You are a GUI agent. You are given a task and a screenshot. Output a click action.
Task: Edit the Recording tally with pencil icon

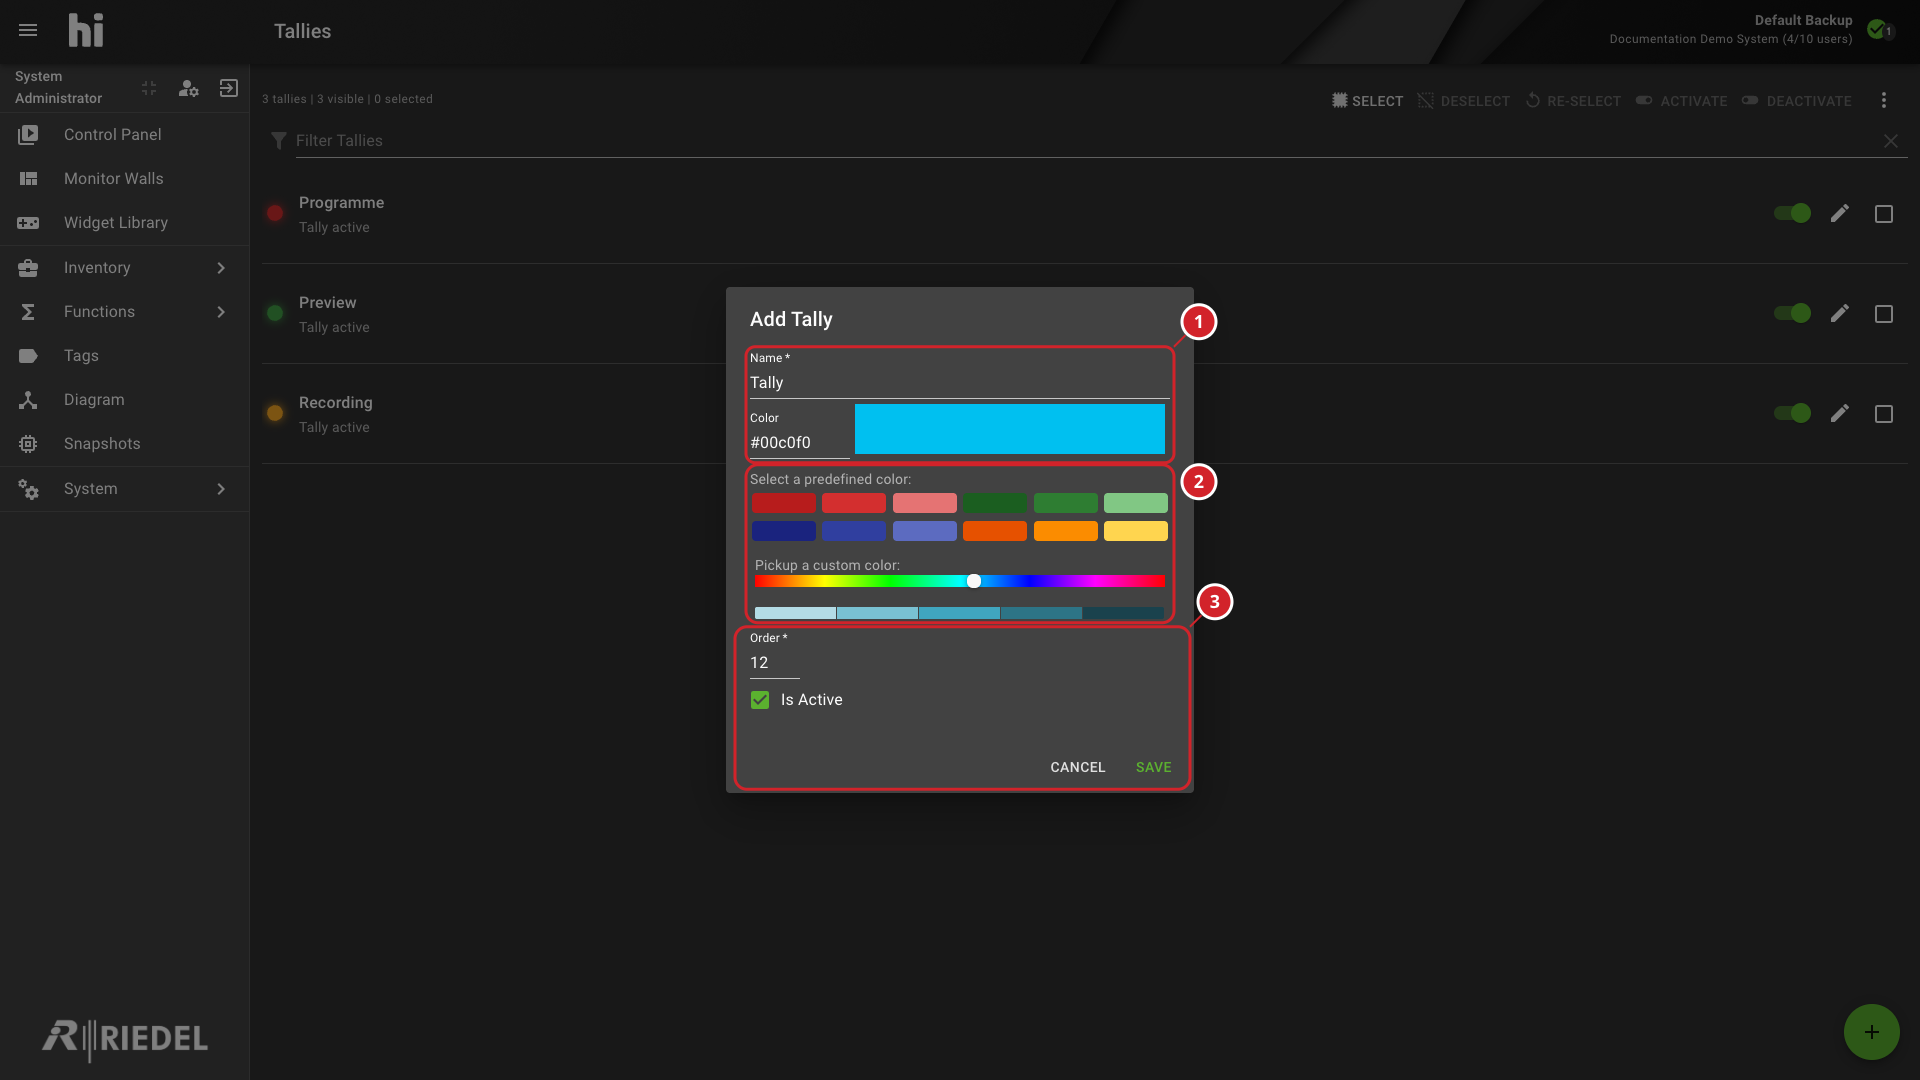[1840, 413]
